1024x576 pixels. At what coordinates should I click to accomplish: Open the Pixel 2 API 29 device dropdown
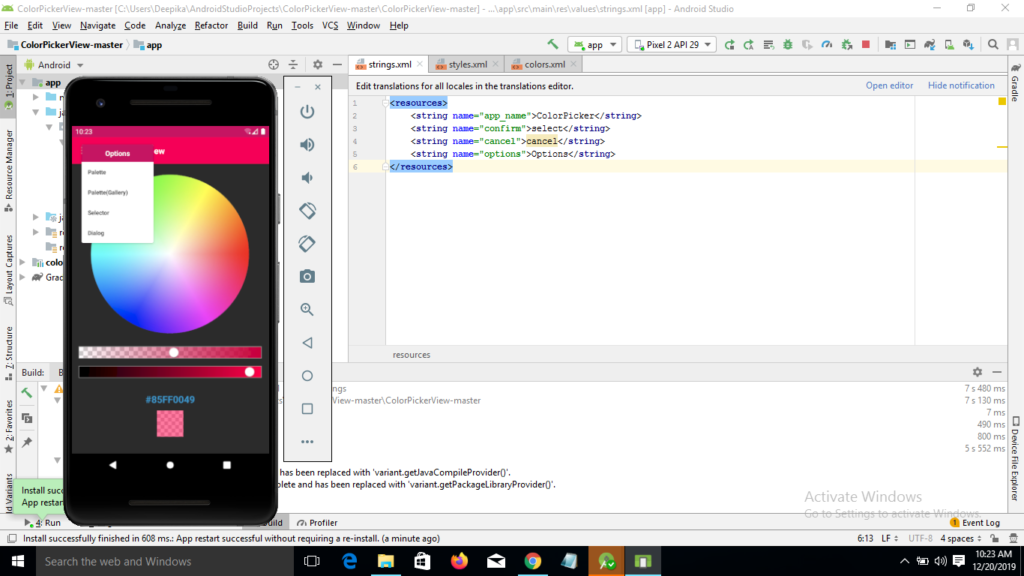[x=671, y=45]
